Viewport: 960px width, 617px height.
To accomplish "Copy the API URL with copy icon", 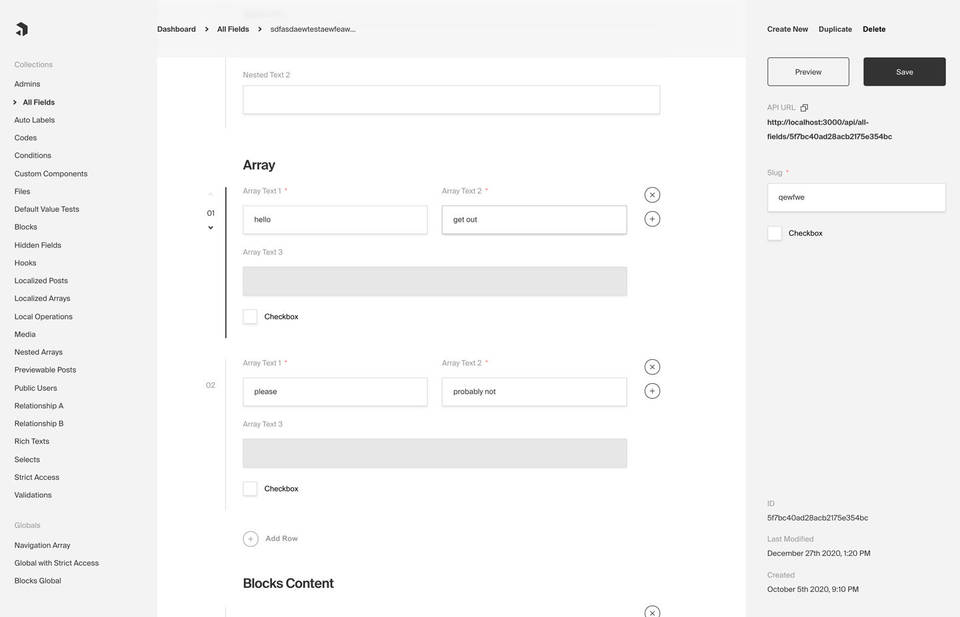I will 804,108.
